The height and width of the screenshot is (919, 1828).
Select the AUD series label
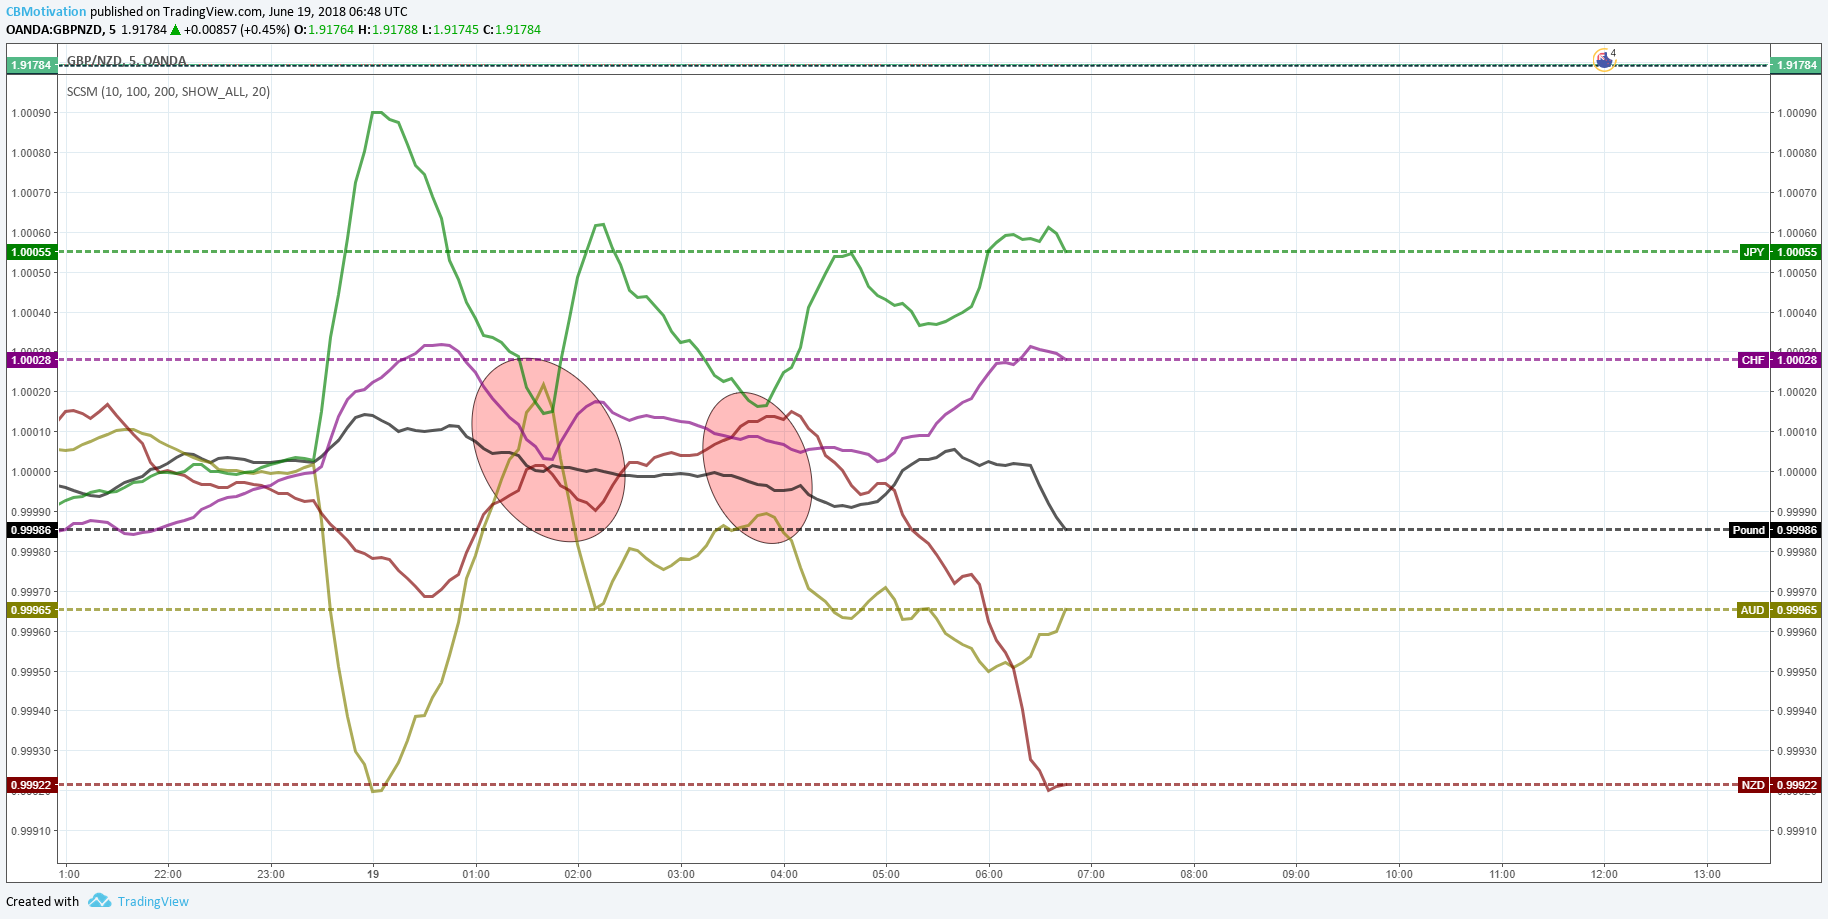pos(1752,610)
